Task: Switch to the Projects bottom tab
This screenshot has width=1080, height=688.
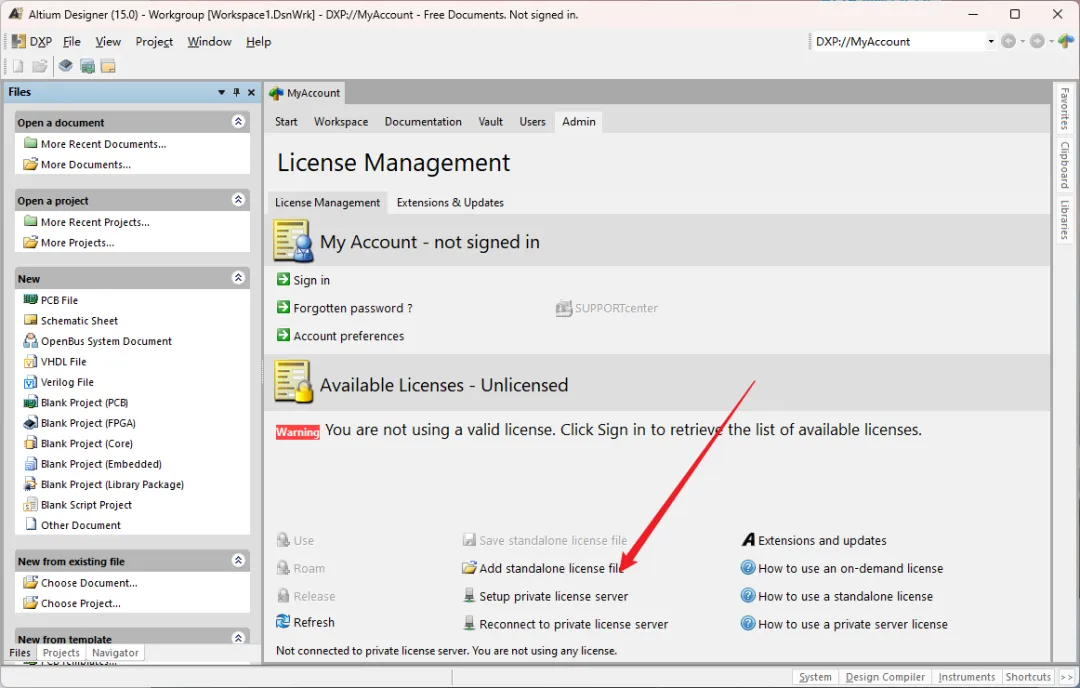Action: tap(61, 653)
